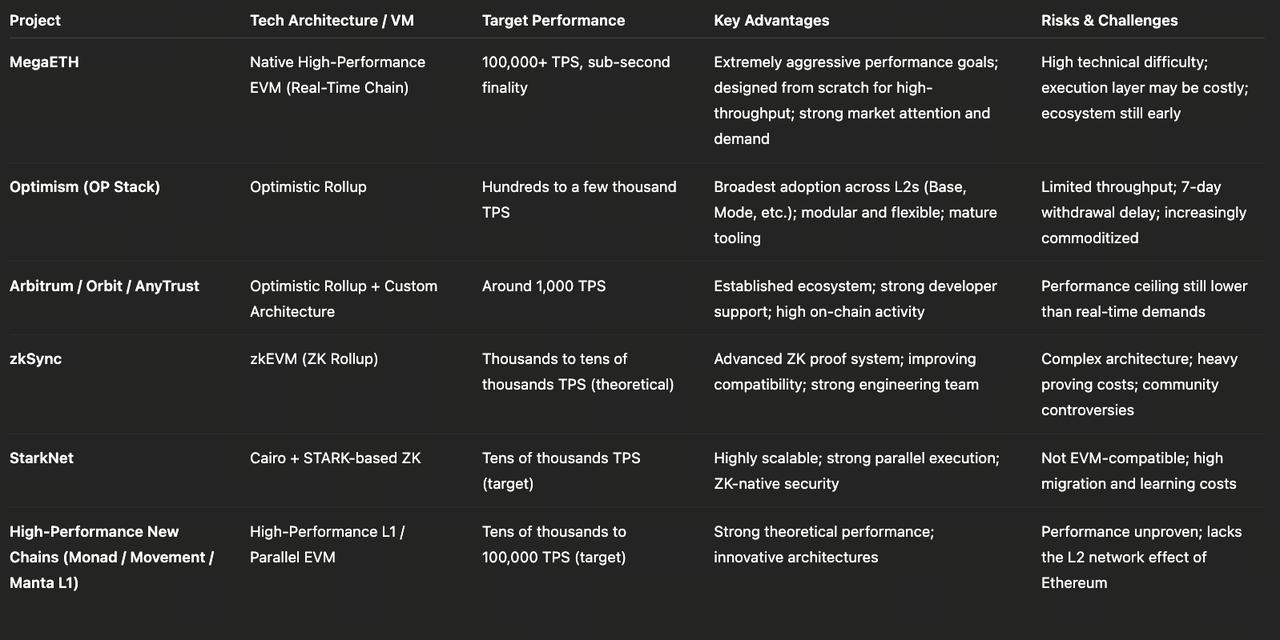Select the "Risks & Challenges" column header
Image resolution: width=1280 pixels, height=640 pixels.
pyautogui.click(x=1109, y=20)
